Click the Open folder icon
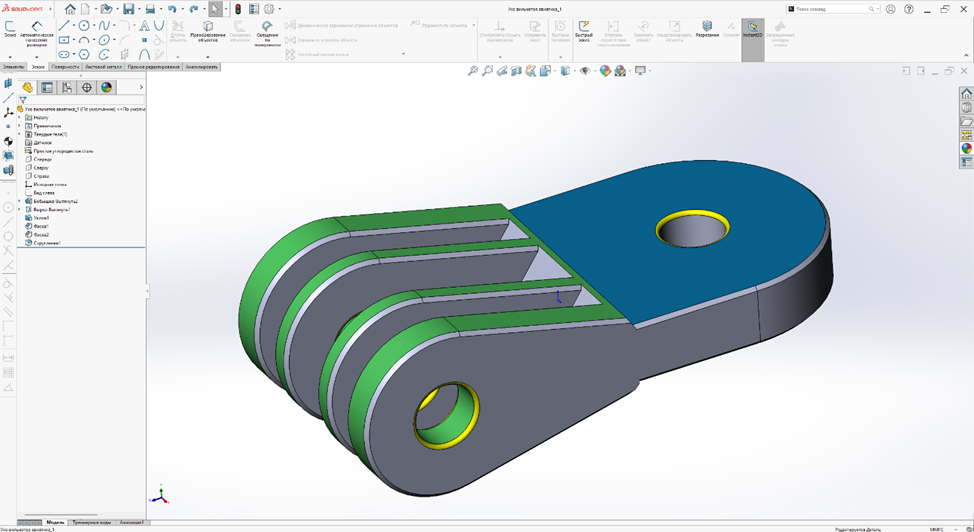Screen dimensions: 974x532 pos(106,9)
